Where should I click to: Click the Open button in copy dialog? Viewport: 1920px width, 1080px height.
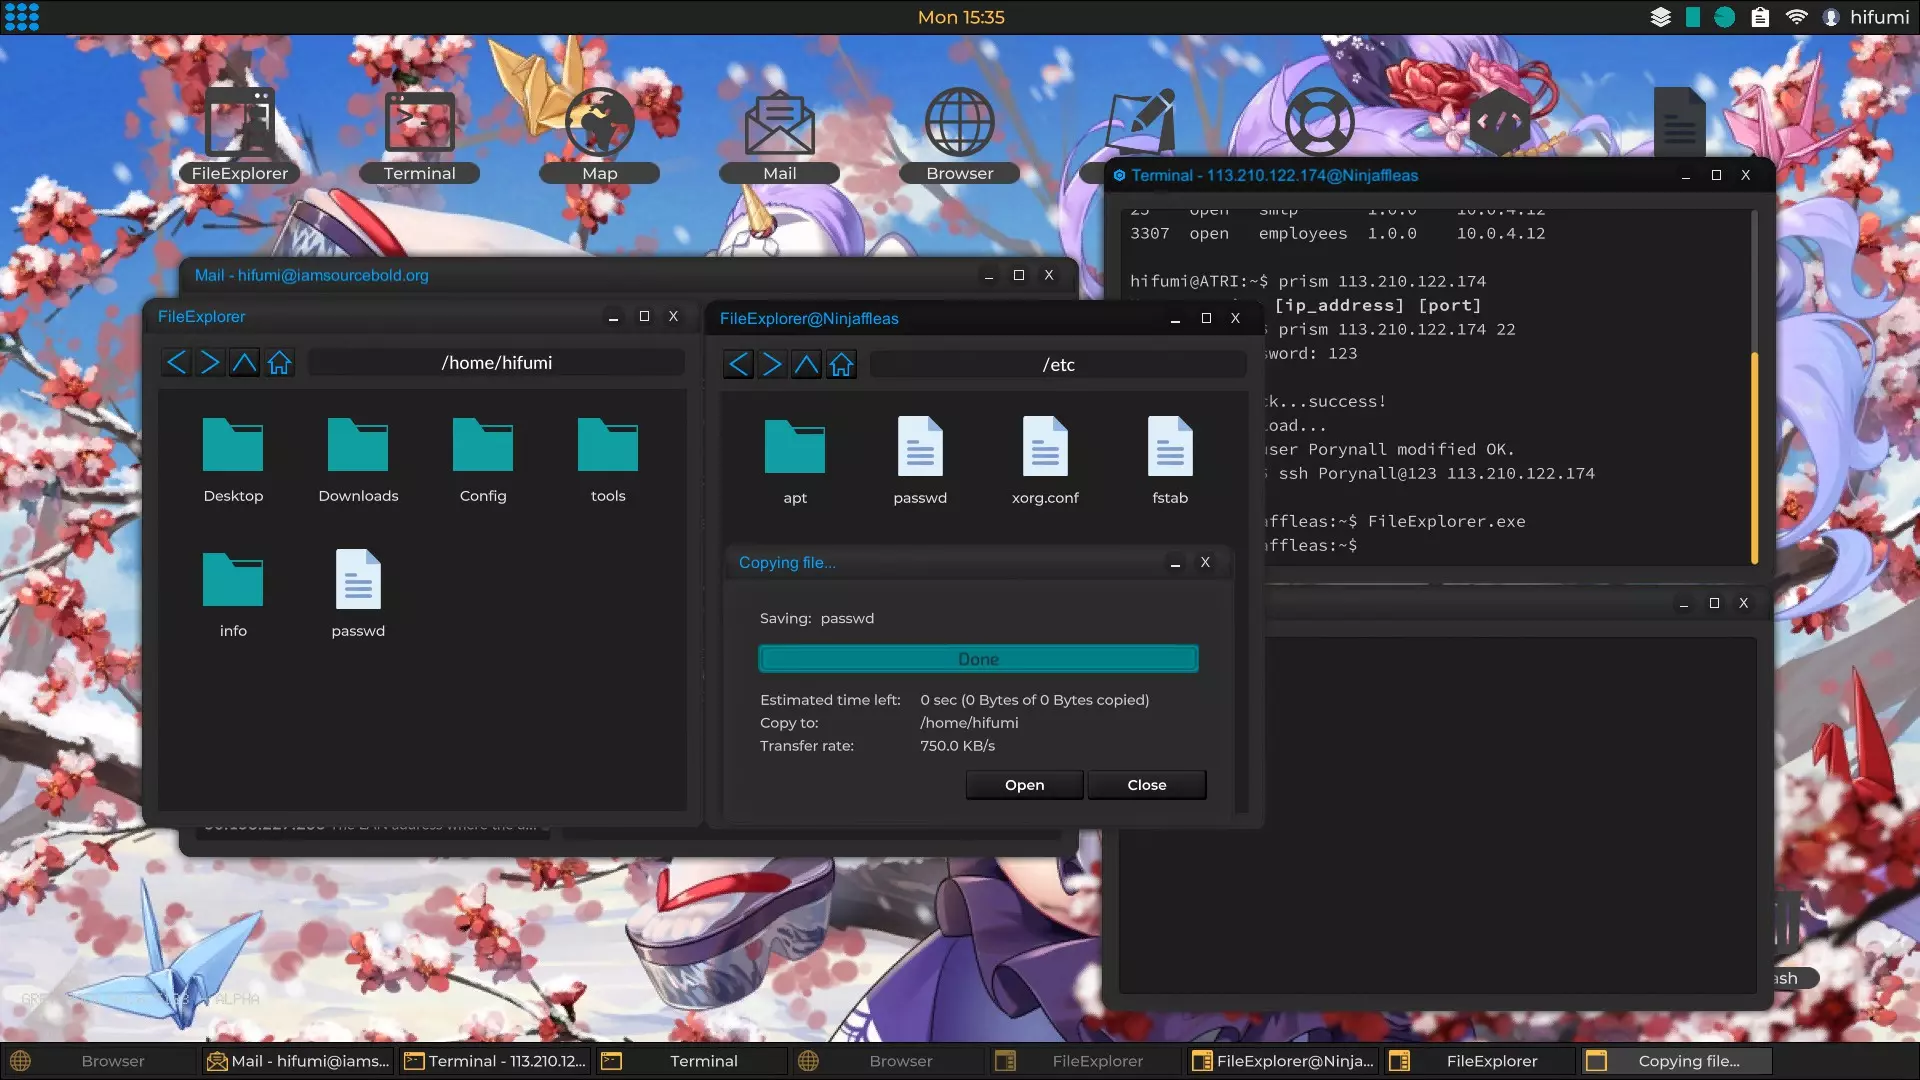click(1024, 785)
